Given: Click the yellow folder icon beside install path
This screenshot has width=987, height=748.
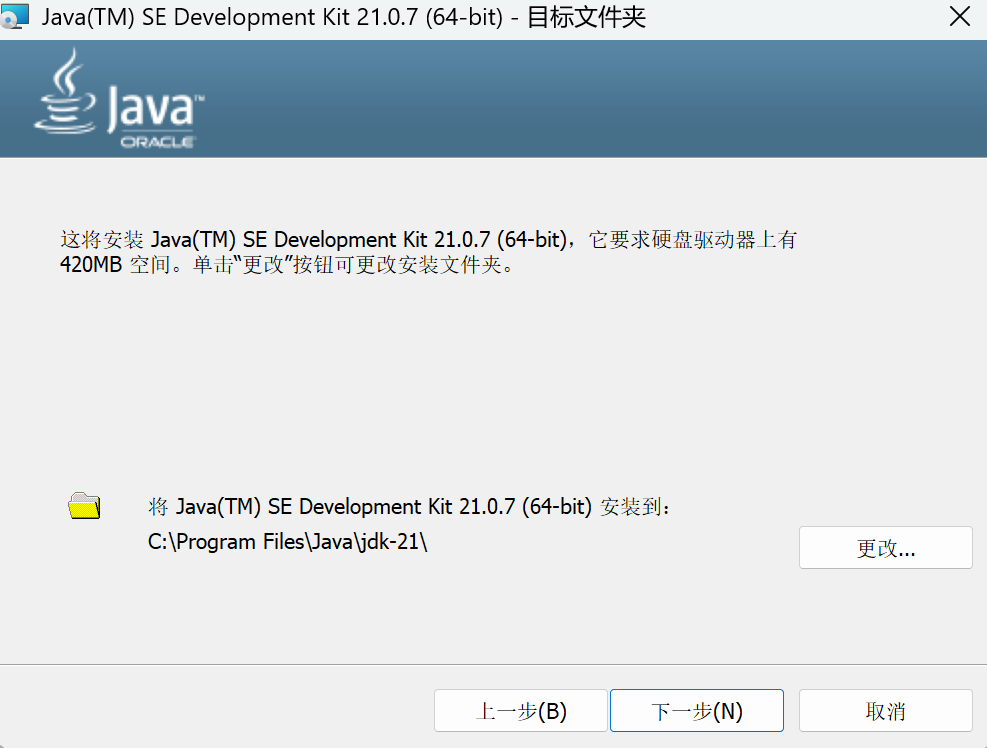Looking at the screenshot, I should pyautogui.click(x=84, y=506).
